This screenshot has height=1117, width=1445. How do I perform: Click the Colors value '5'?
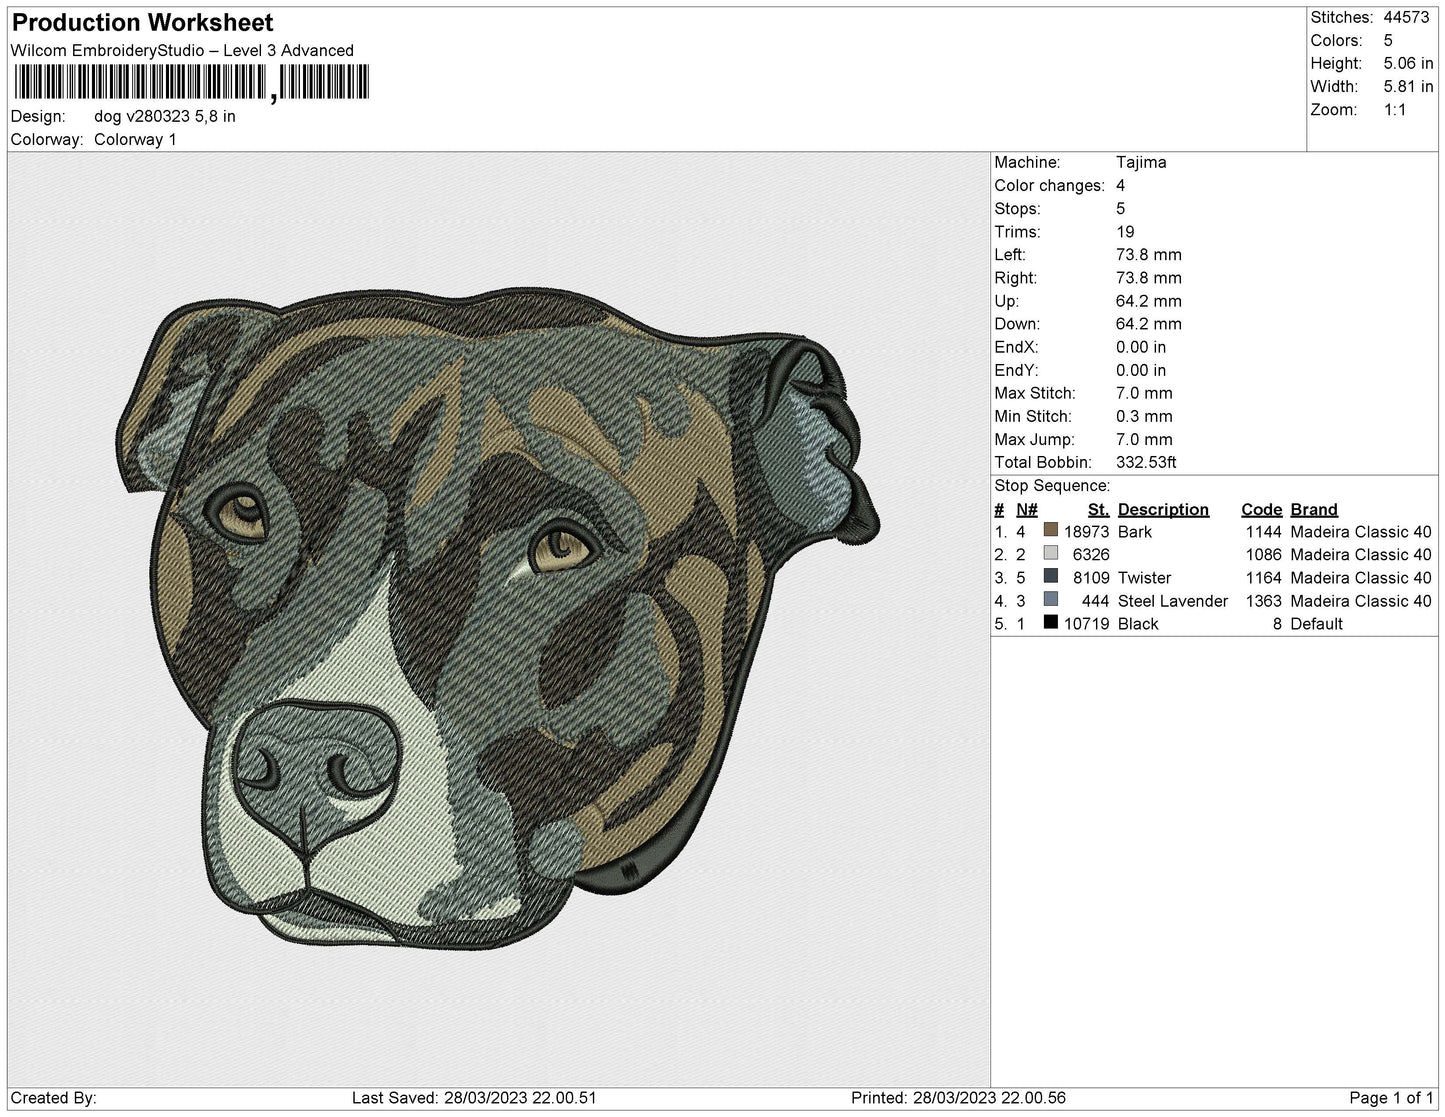pyautogui.click(x=1388, y=40)
